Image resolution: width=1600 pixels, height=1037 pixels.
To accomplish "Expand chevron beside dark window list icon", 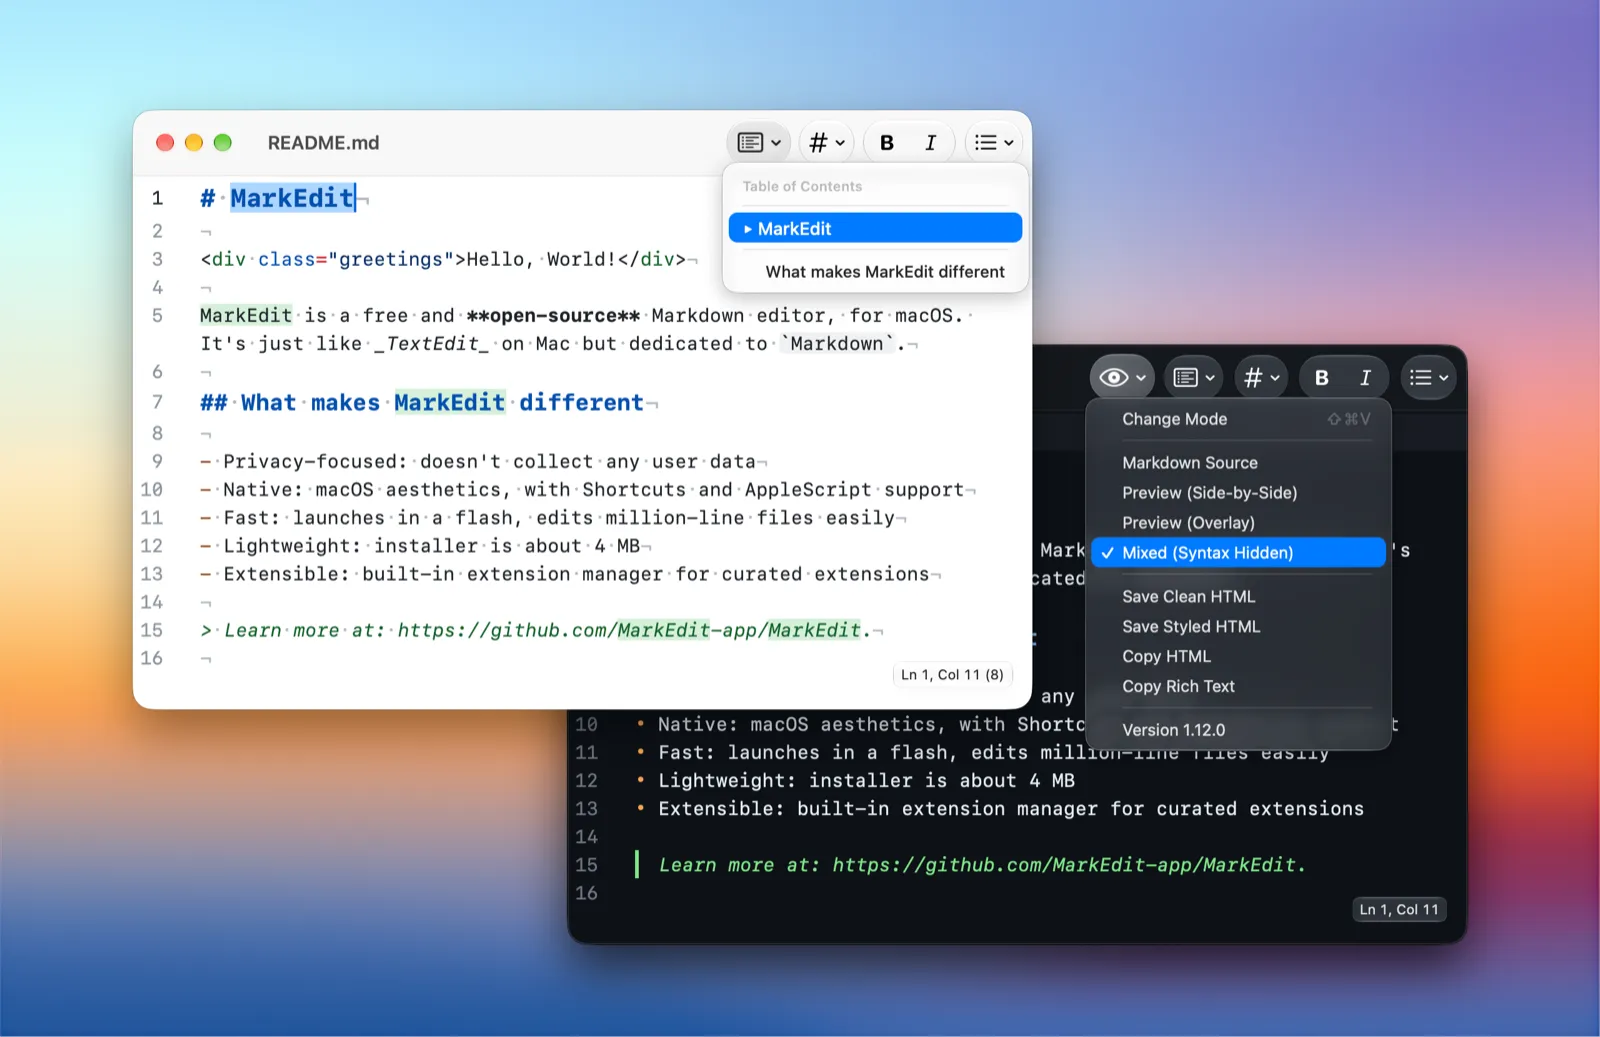I will tap(1443, 378).
